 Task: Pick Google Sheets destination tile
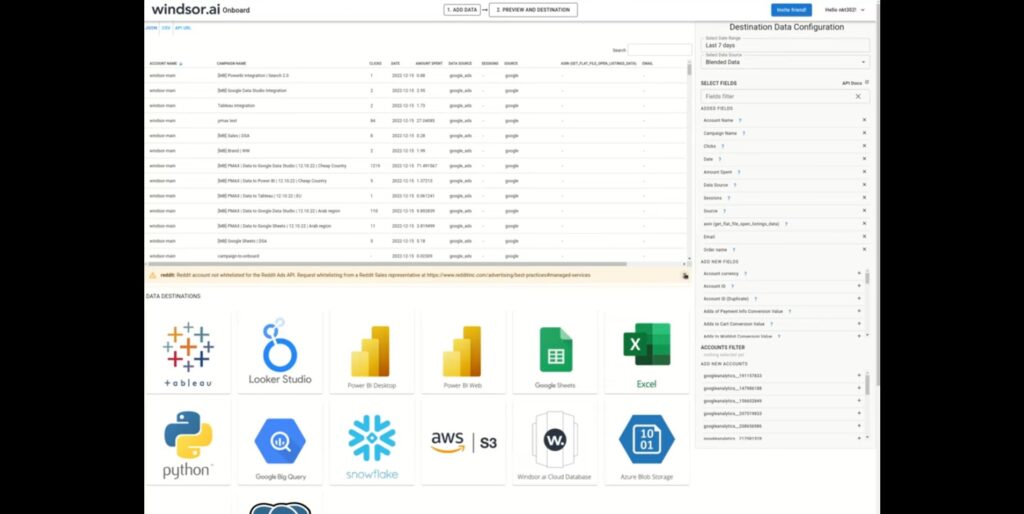pos(555,353)
